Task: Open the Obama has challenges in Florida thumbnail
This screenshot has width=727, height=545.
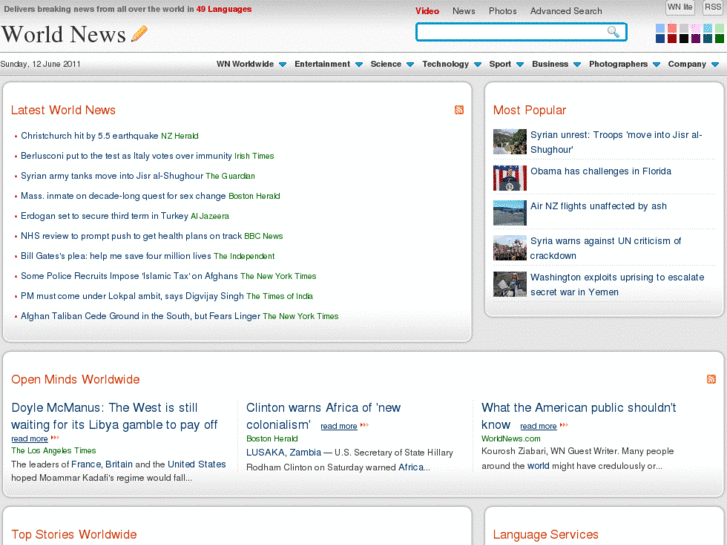Action: point(509,177)
